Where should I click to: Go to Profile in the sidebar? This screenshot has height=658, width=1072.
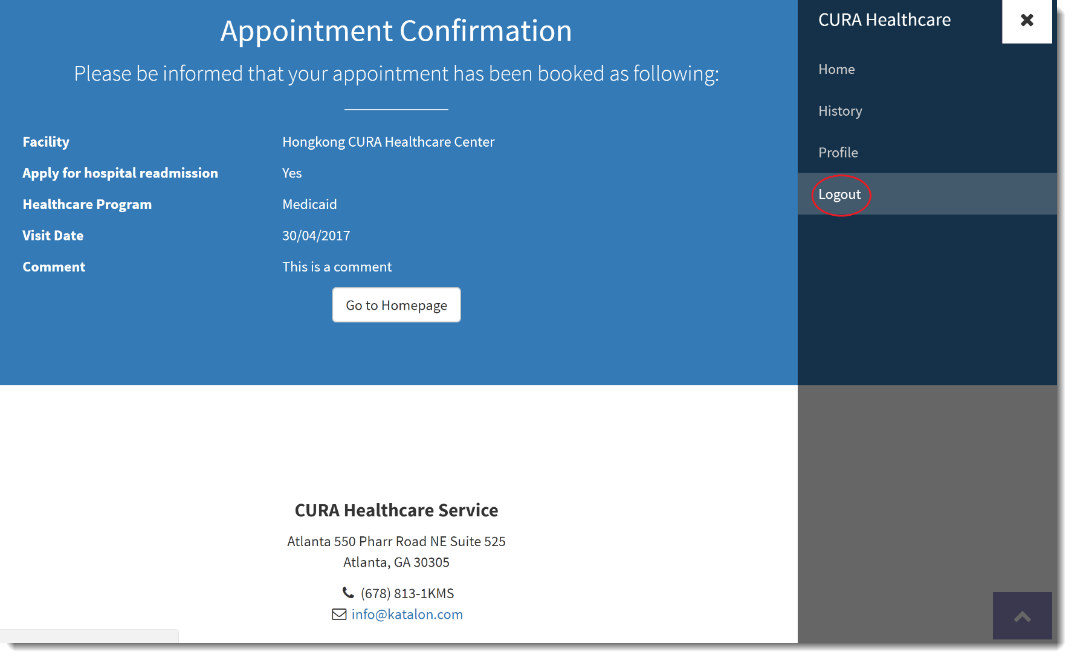click(x=838, y=152)
